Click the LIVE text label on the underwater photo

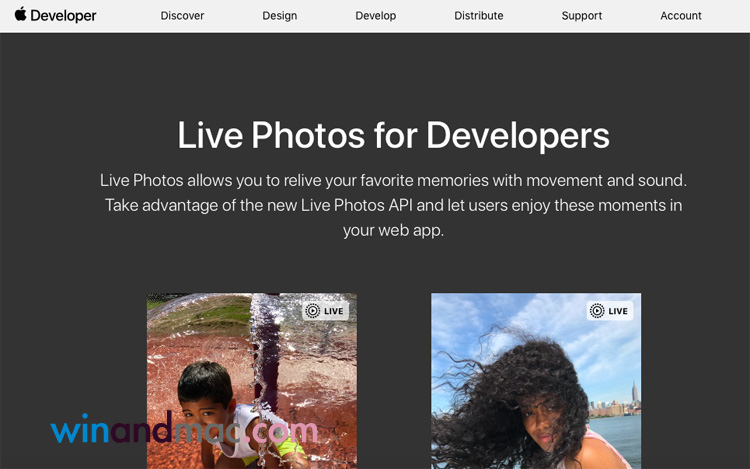coord(334,311)
